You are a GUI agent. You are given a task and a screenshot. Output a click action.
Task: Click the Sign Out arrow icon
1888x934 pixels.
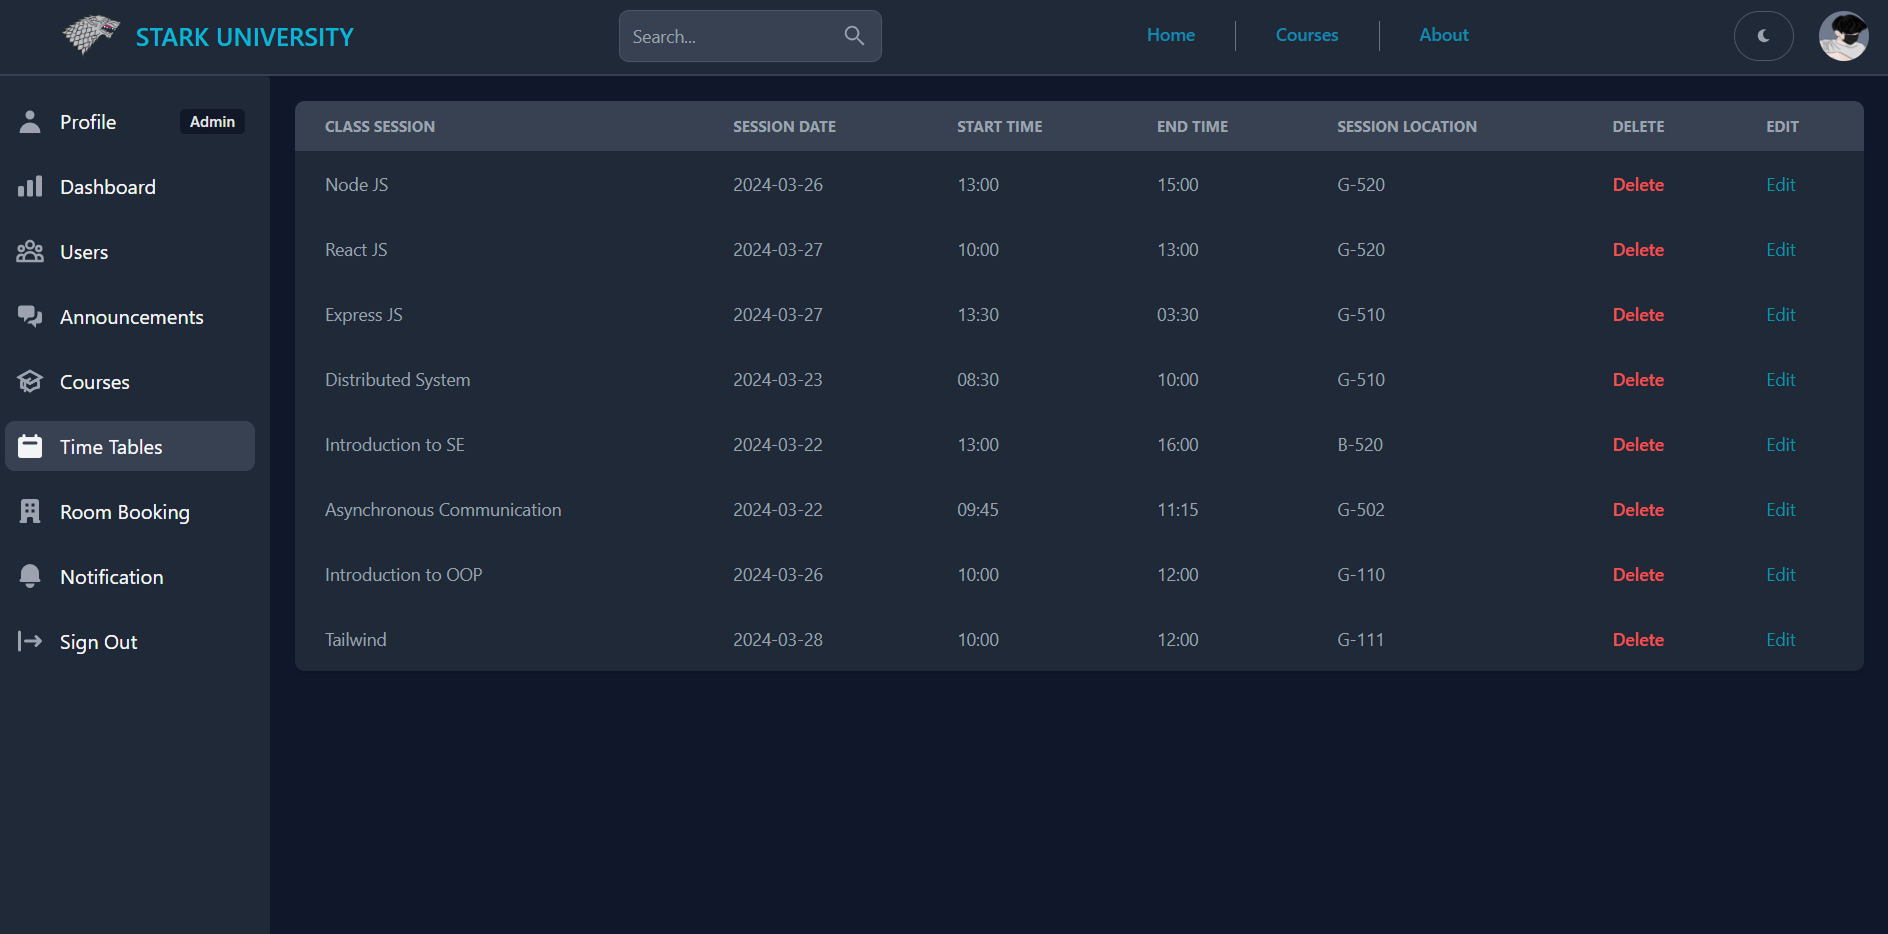click(27, 641)
